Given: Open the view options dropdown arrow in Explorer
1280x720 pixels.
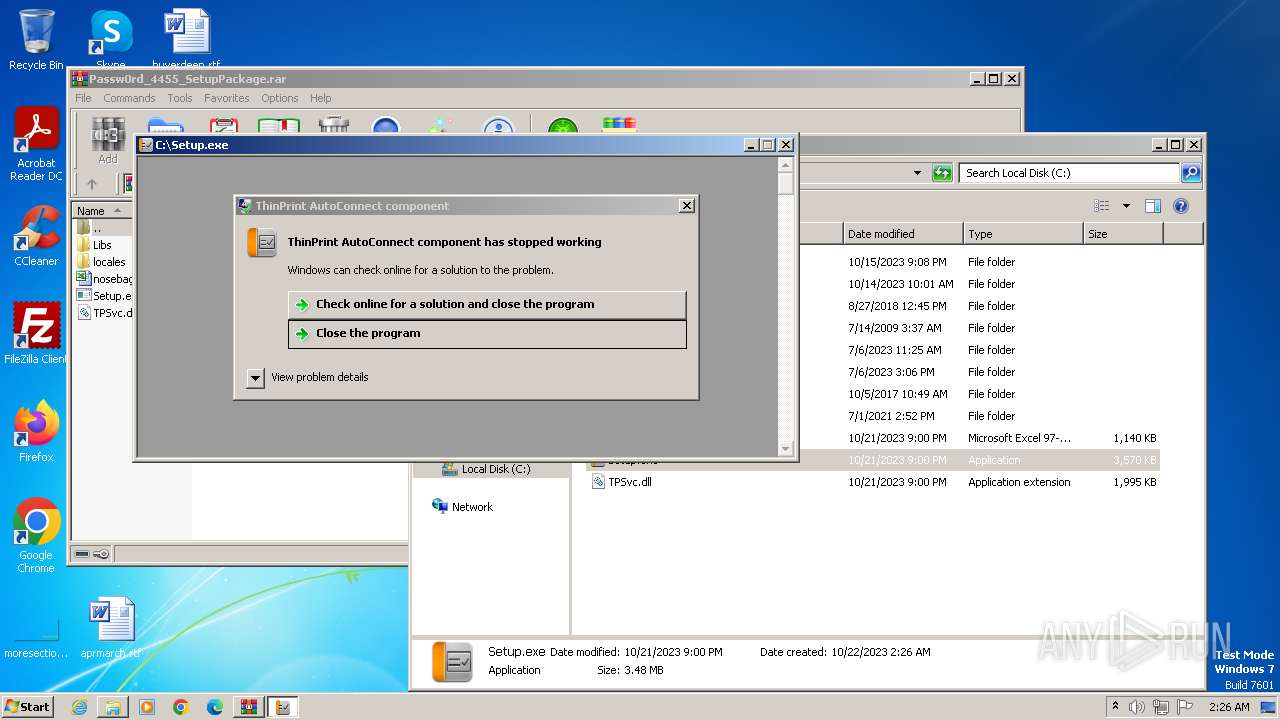Looking at the screenshot, I should (1125, 206).
